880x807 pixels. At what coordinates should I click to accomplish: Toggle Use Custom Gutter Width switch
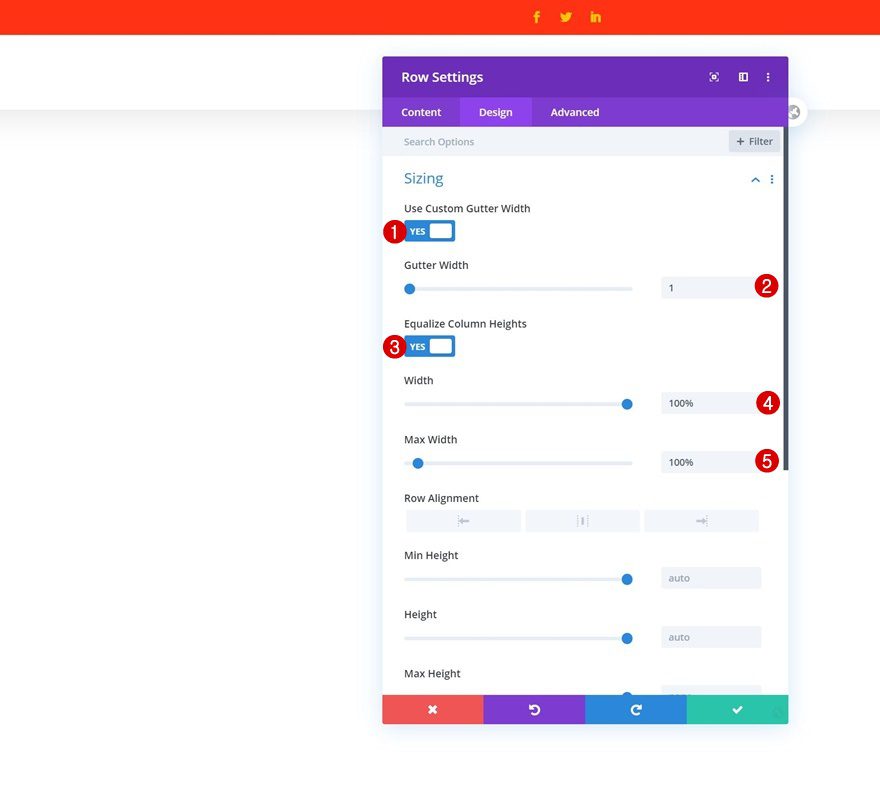point(429,231)
